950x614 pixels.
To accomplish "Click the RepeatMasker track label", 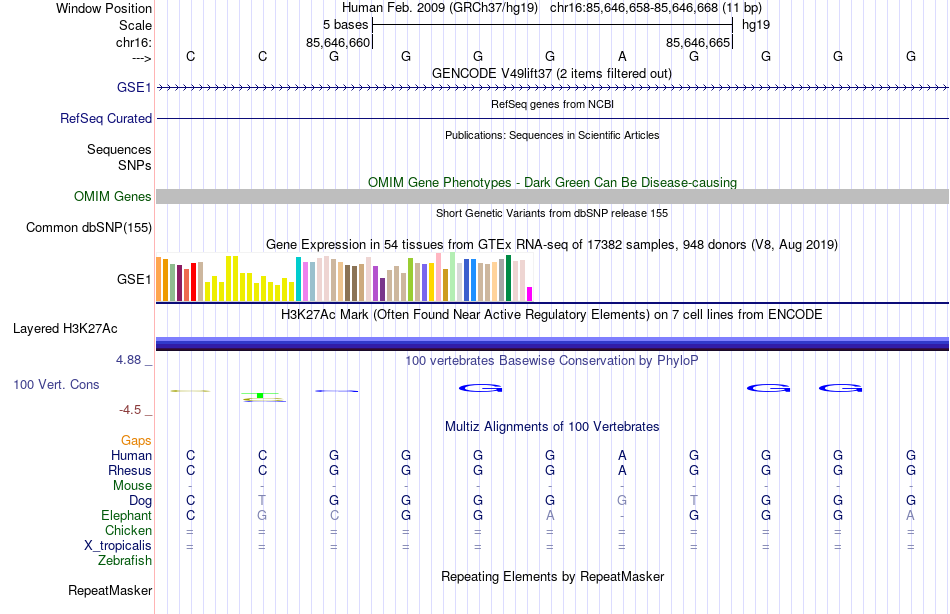I will tap(110, 590).
